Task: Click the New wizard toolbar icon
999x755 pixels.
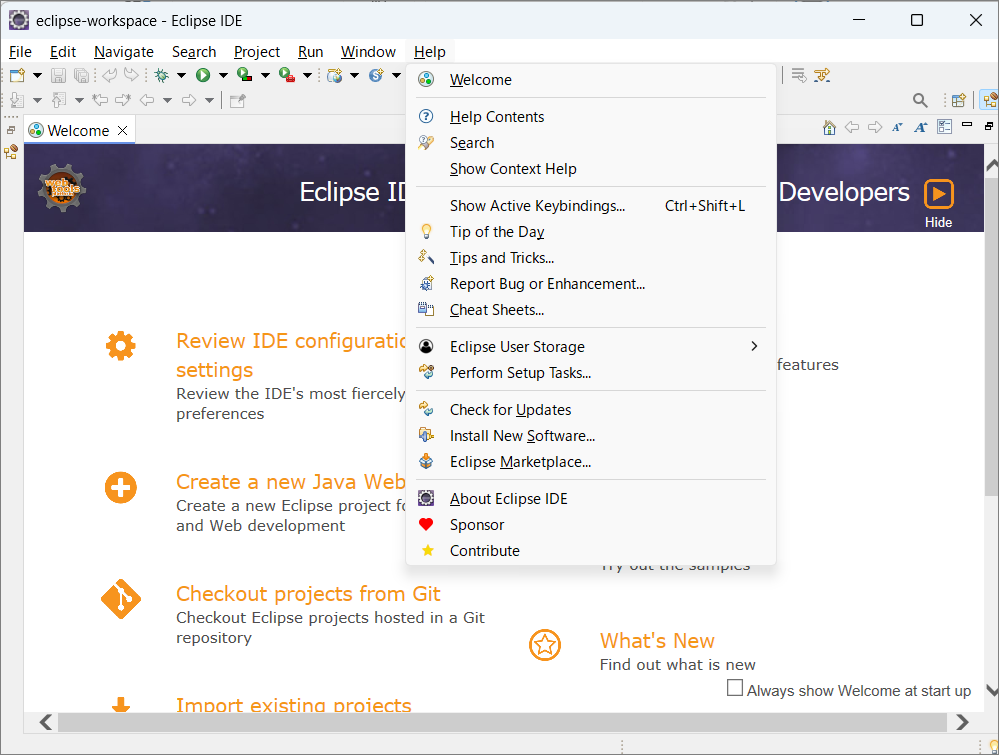Action: (x=17, y=75)
